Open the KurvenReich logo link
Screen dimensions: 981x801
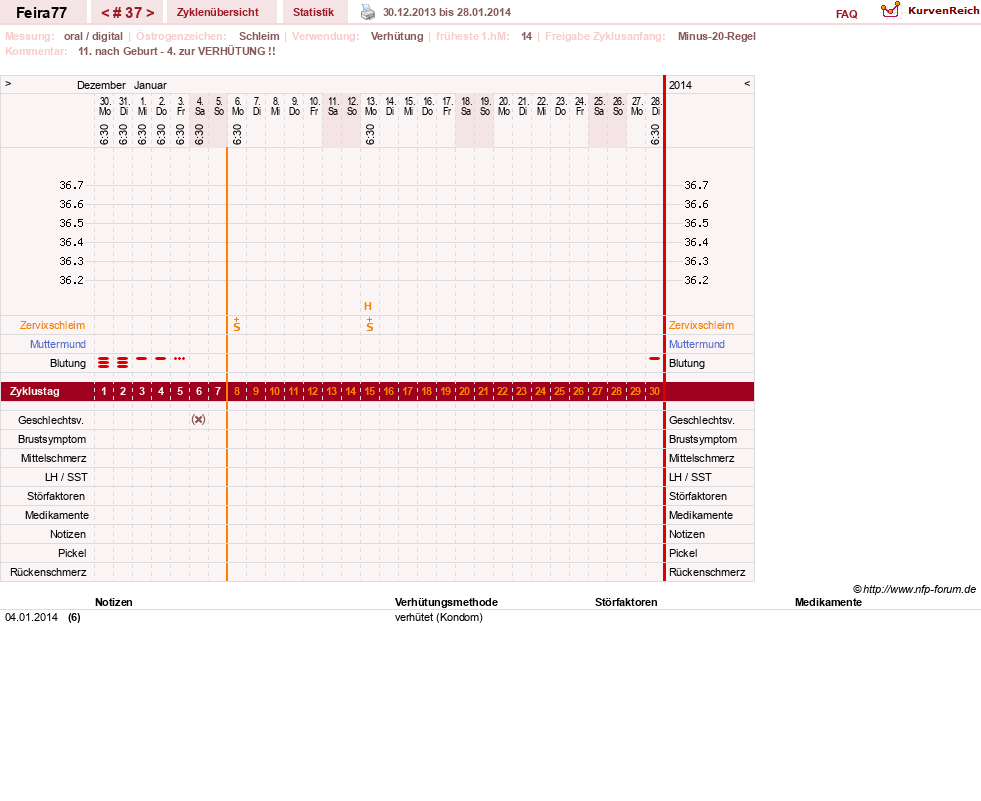930,11
